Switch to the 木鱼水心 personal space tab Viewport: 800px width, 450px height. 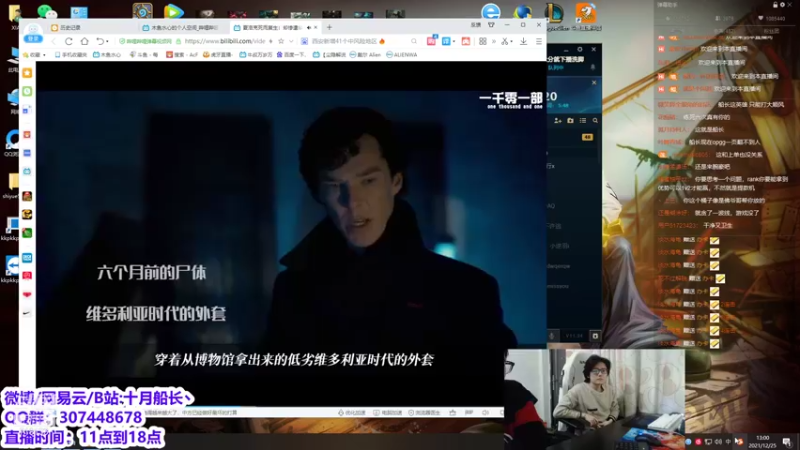click(184, 28)
